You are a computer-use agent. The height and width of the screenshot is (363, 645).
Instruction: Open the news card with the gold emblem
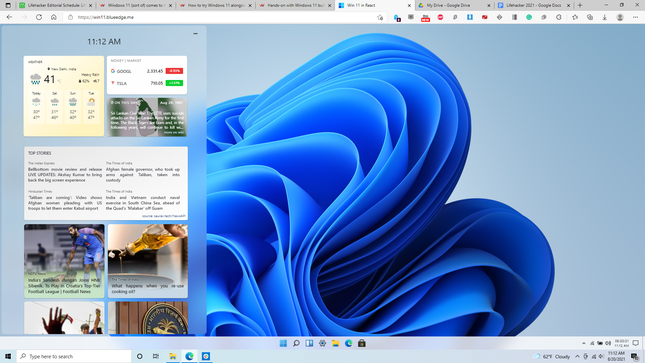[x=148, y=318]
